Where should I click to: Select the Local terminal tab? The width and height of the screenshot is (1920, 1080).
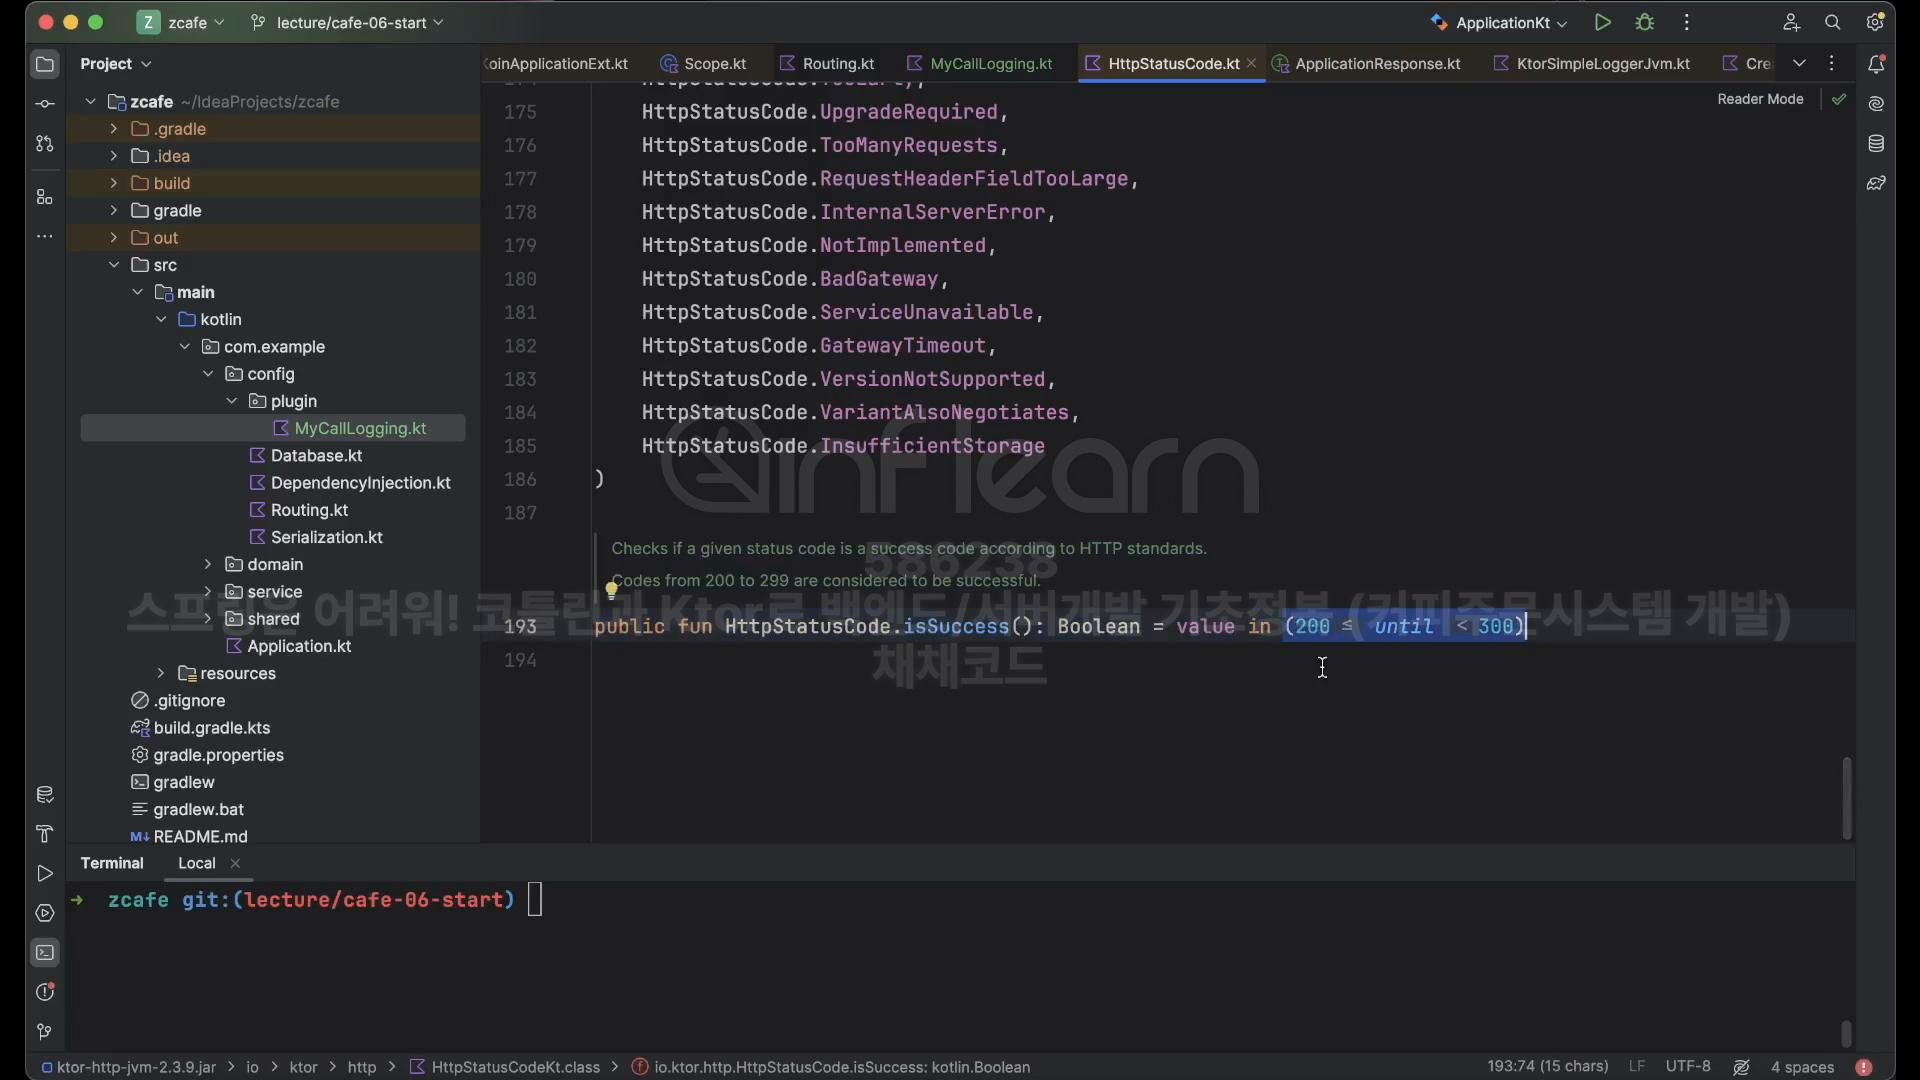coord(197,863)
